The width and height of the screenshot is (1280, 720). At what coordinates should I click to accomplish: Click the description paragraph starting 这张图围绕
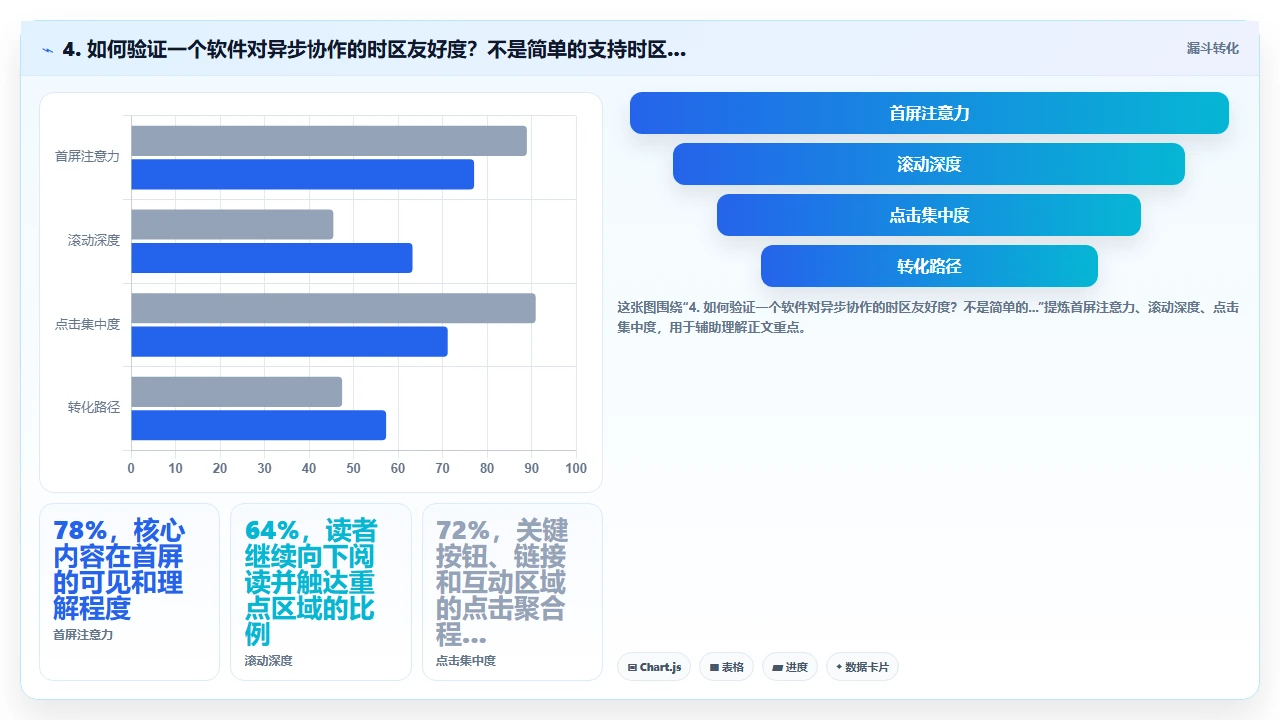tap(928, 317)
